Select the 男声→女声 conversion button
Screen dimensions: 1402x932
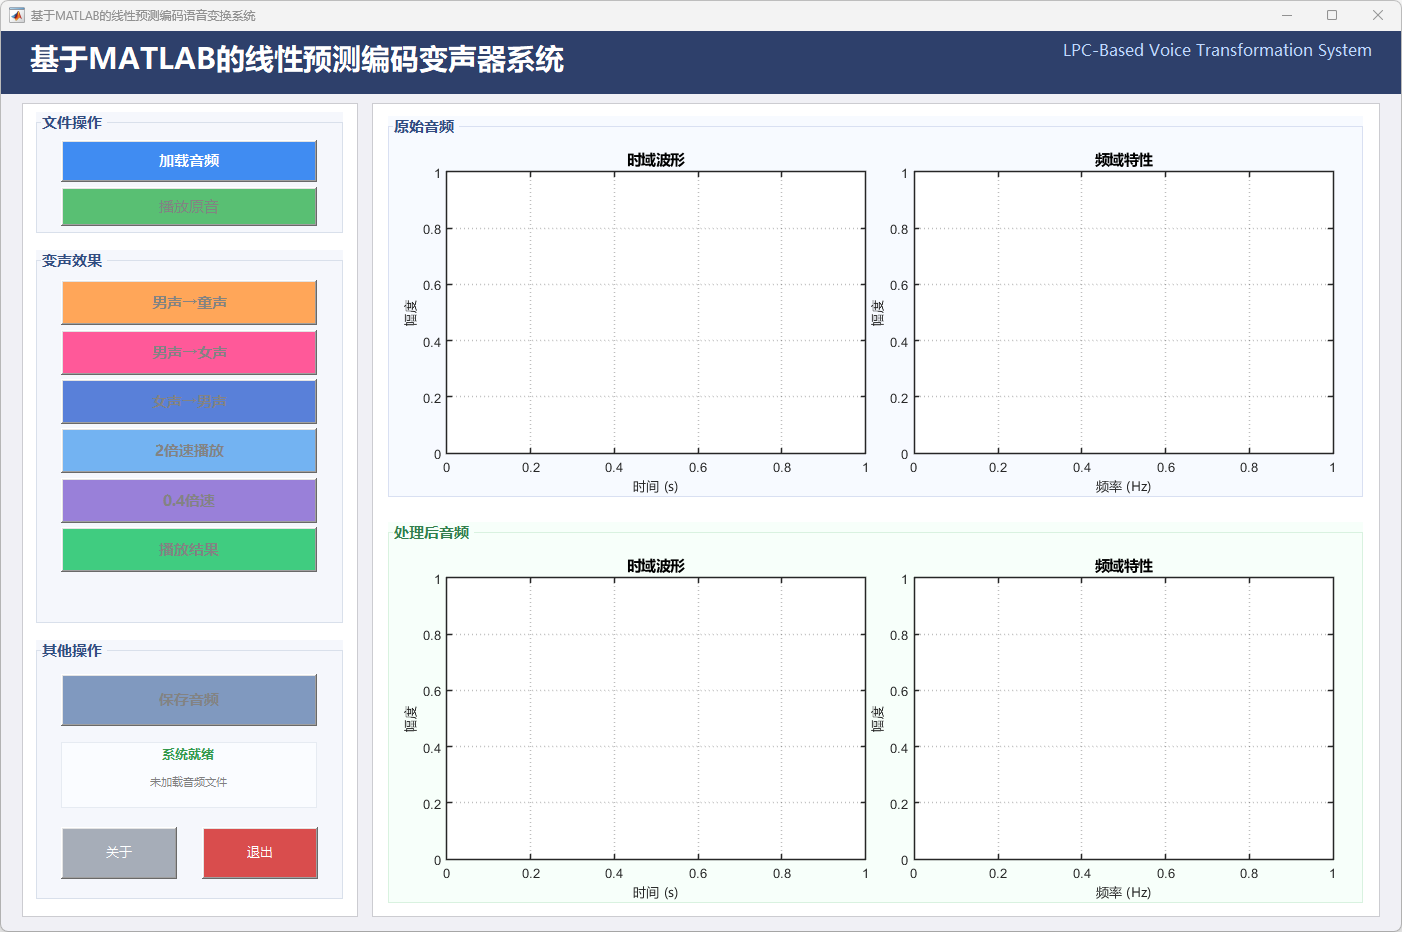(x=189, y=353)
